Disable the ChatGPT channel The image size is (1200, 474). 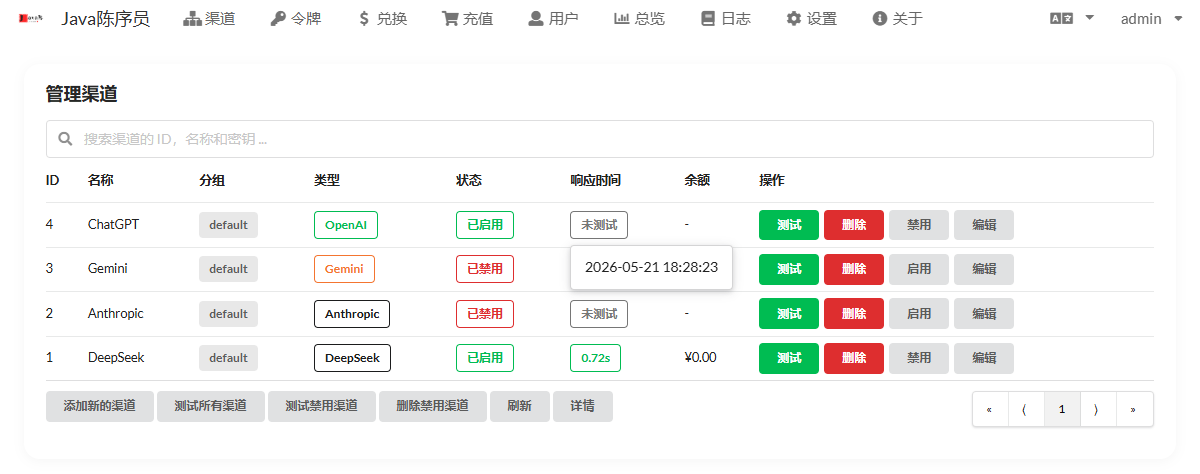pyautogui.click(x=919, y=225)
